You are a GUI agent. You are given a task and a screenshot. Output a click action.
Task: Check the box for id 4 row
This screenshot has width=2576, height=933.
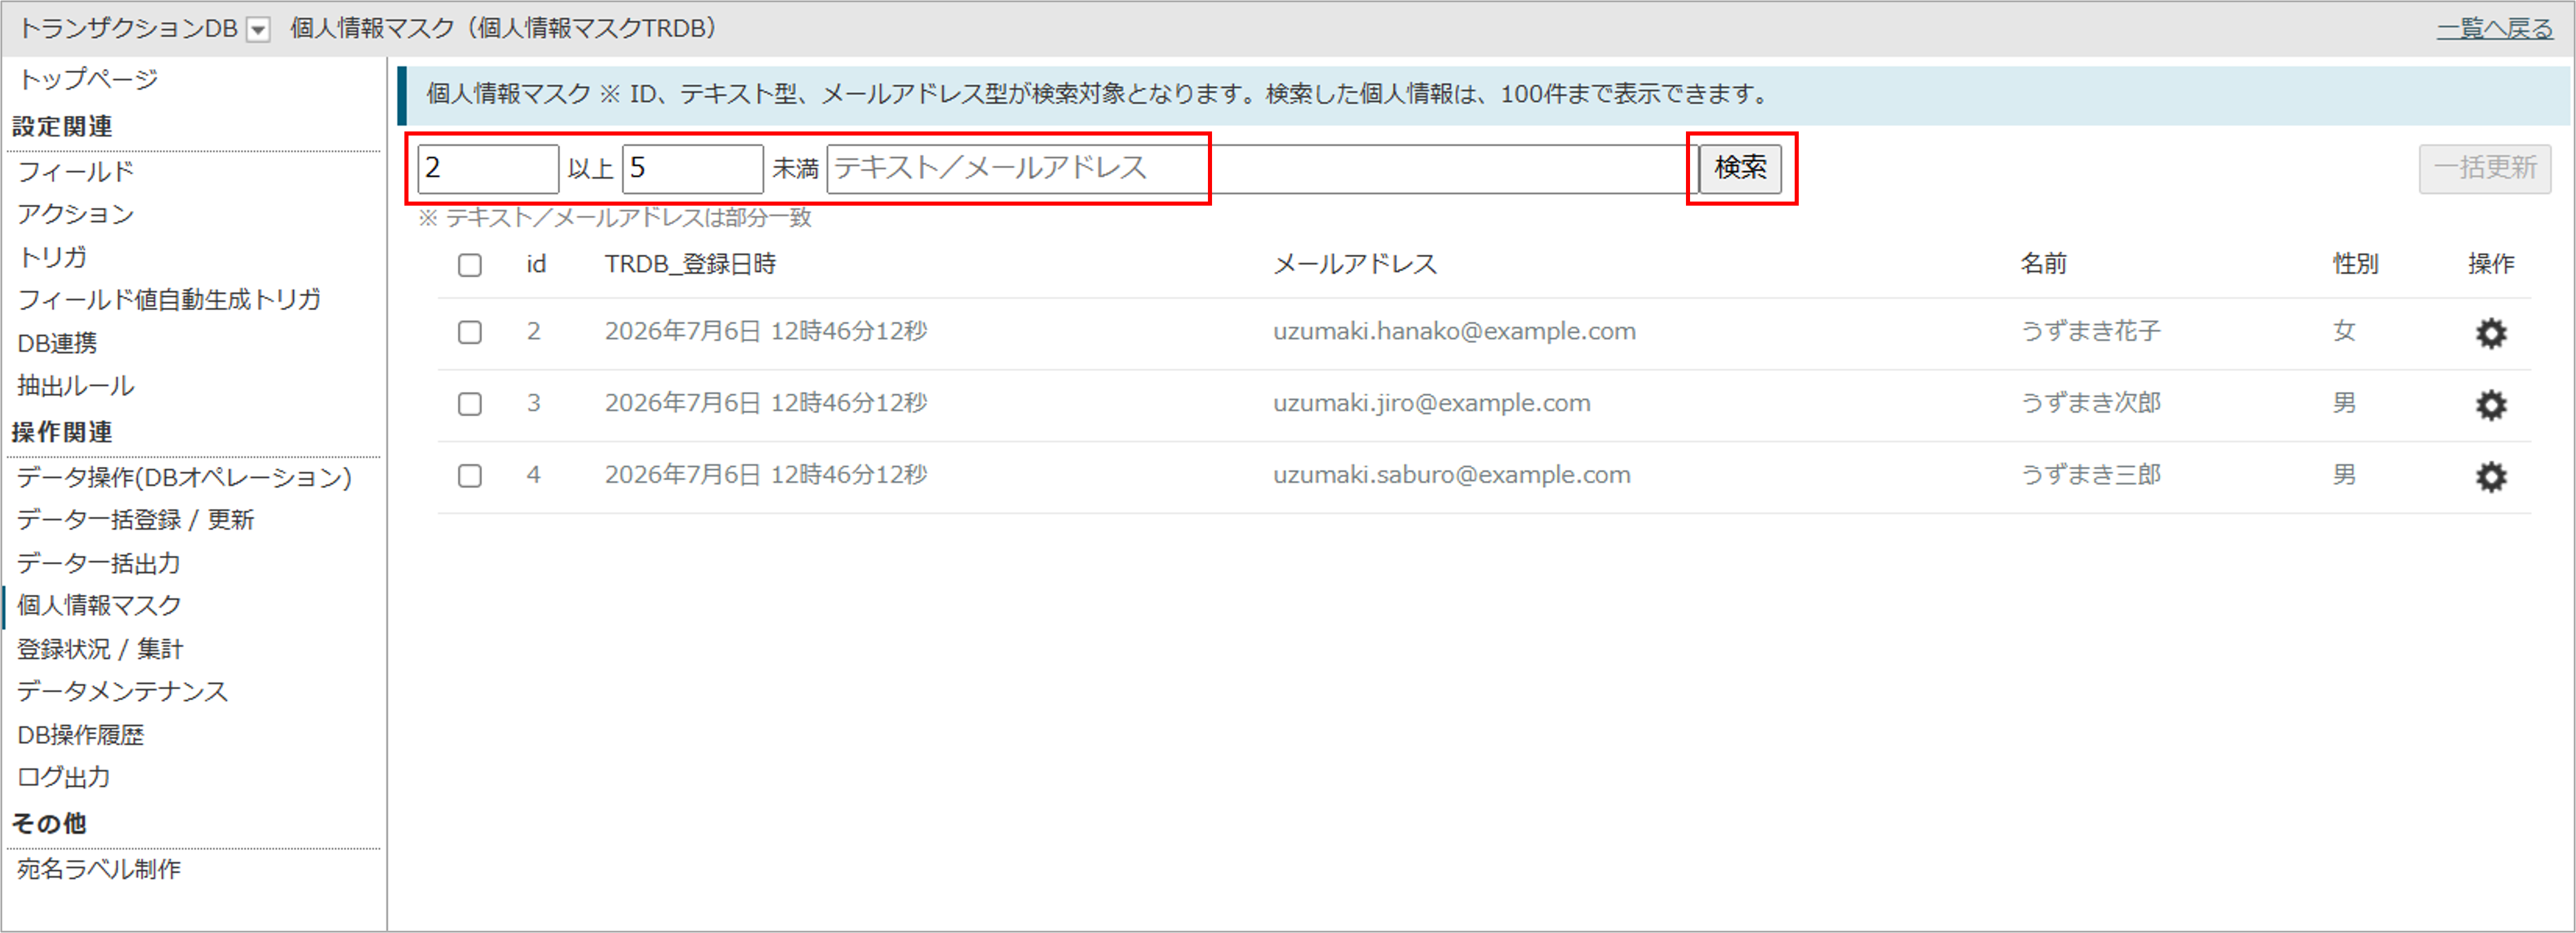469,476
